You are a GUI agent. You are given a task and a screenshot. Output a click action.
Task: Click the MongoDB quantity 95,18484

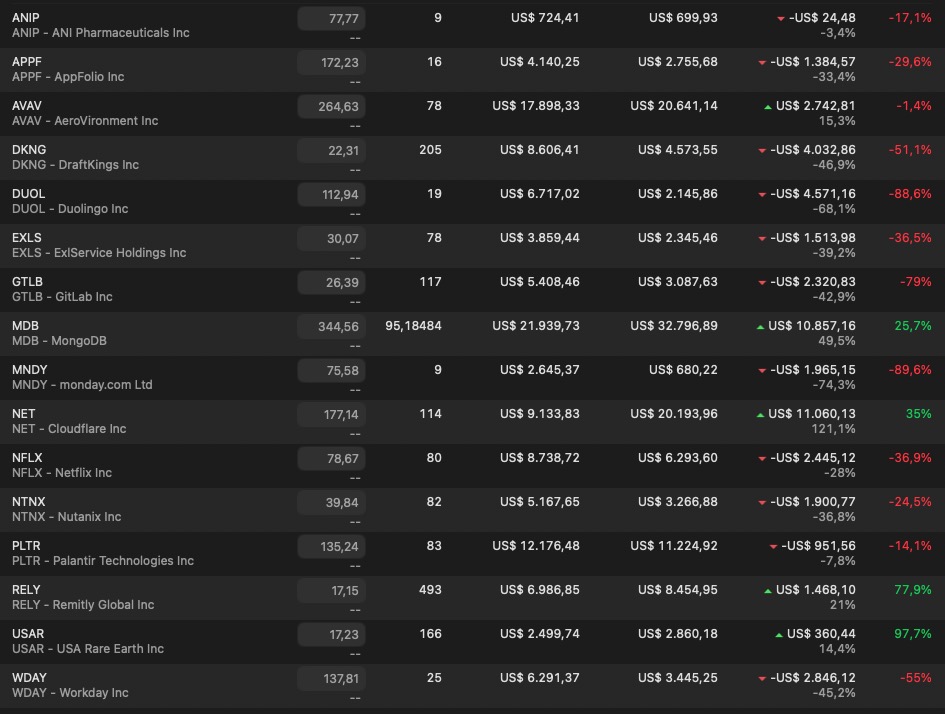point(413,326)
